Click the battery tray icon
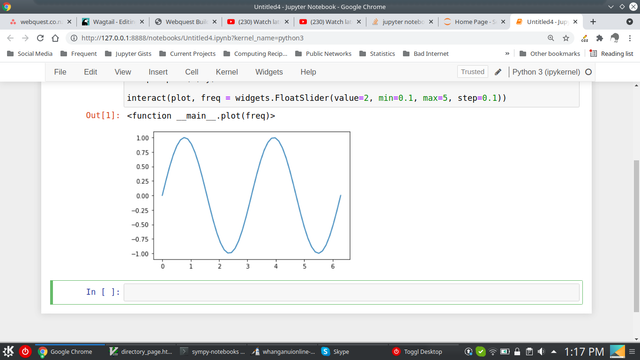 pyautogui.click(x=505, y=351)
